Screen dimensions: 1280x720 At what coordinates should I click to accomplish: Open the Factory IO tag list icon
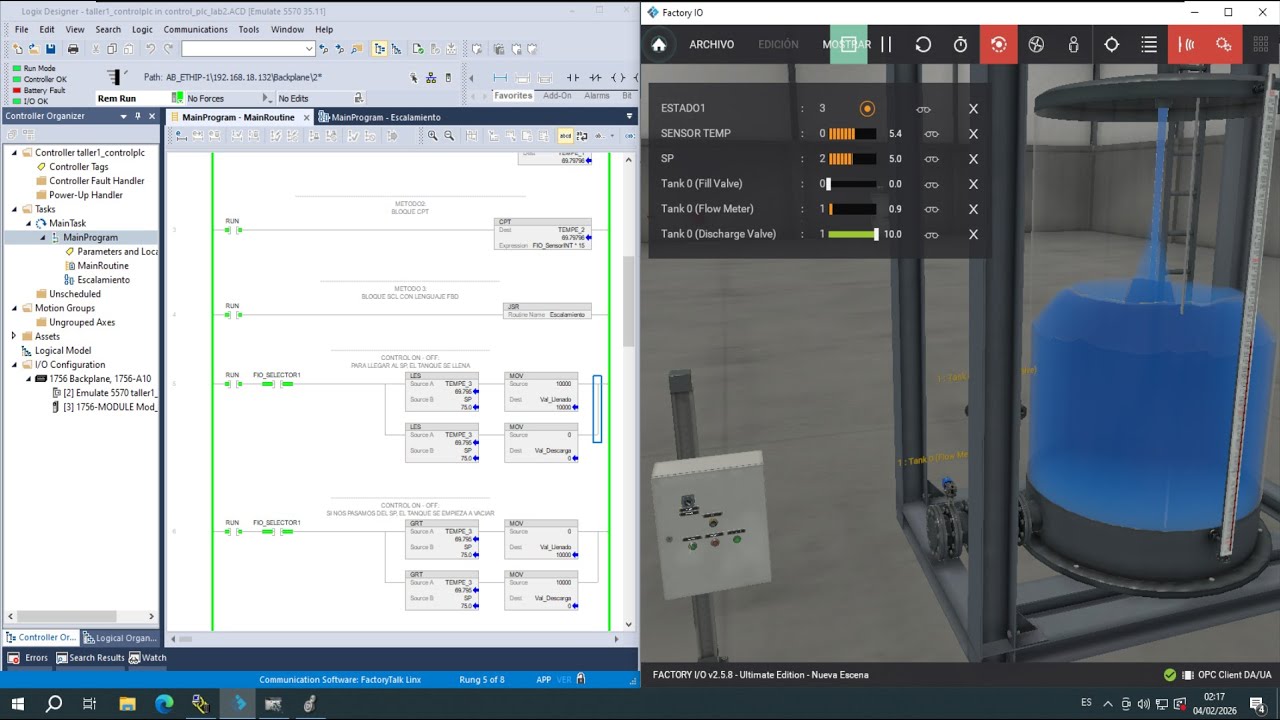coord(1149,44)
